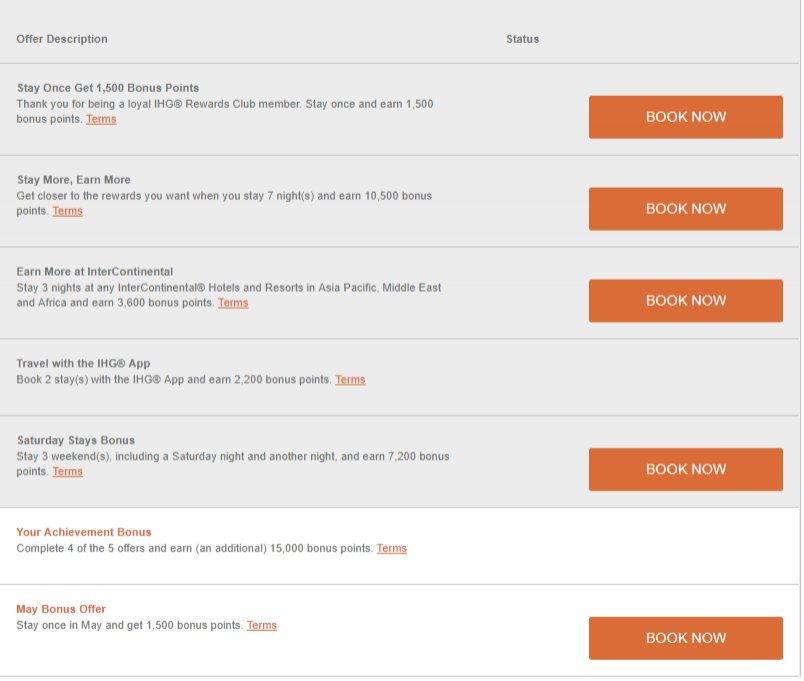Click the 'Stay More, Earn More' title
804x681 pixels.
click(x=73, y=179)
